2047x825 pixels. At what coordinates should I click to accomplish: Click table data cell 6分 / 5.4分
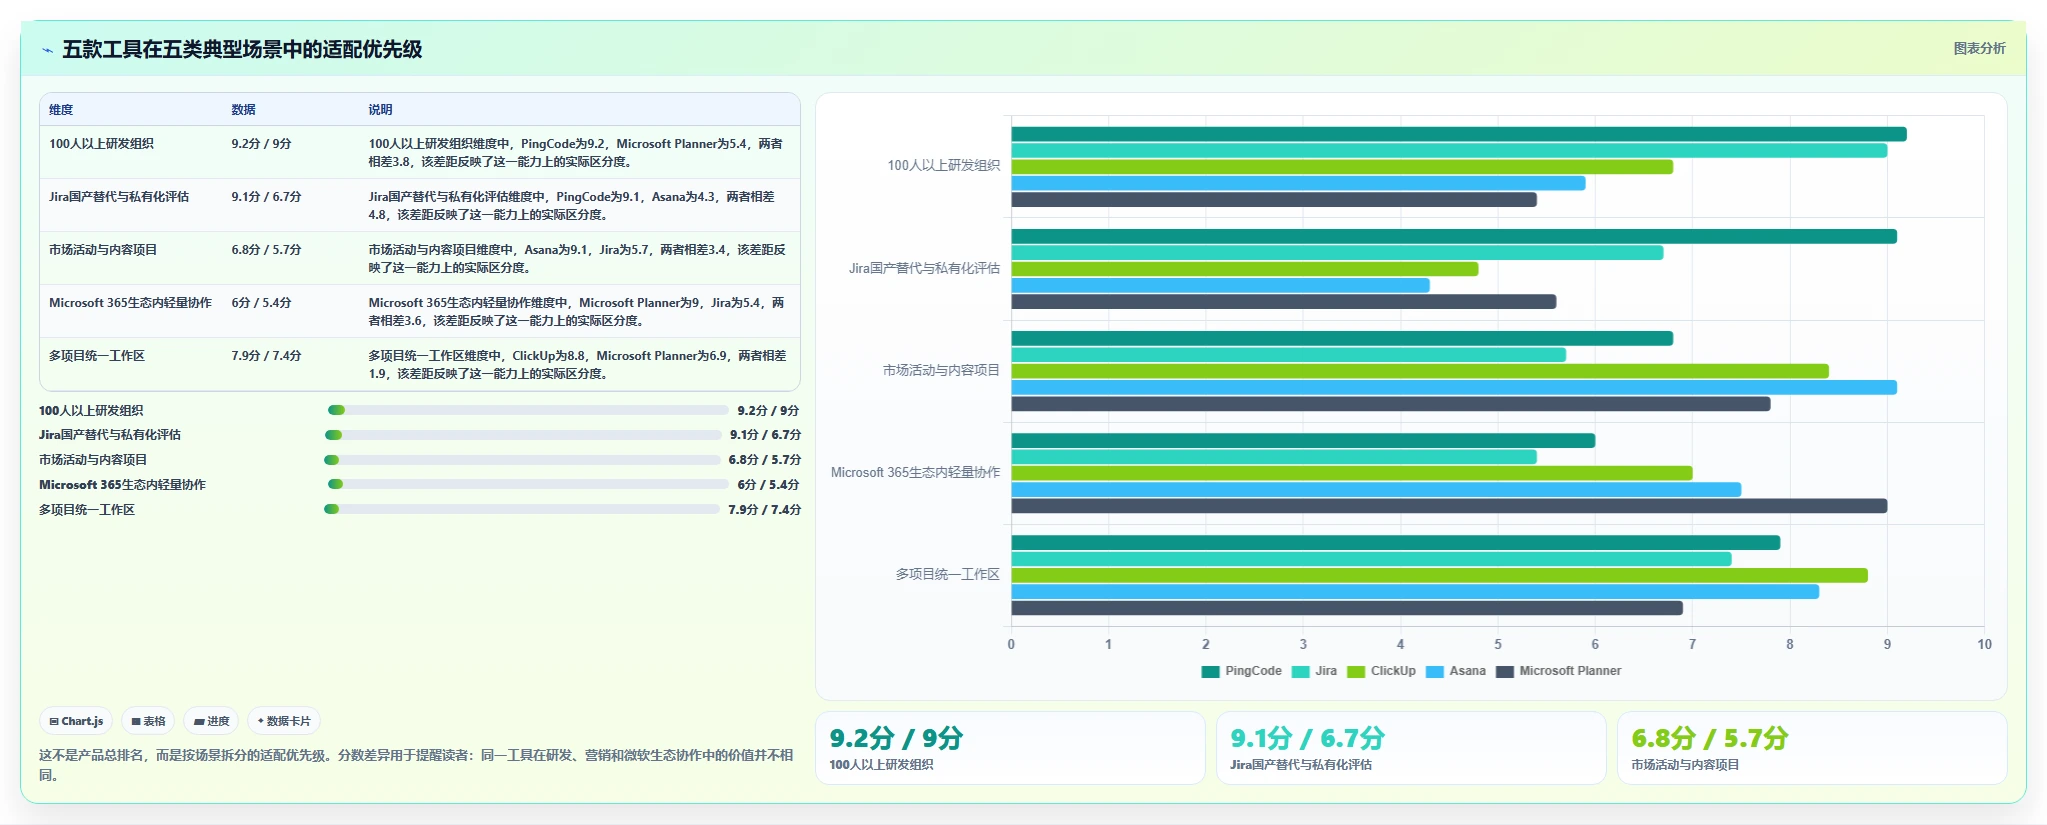click(261, 303)
